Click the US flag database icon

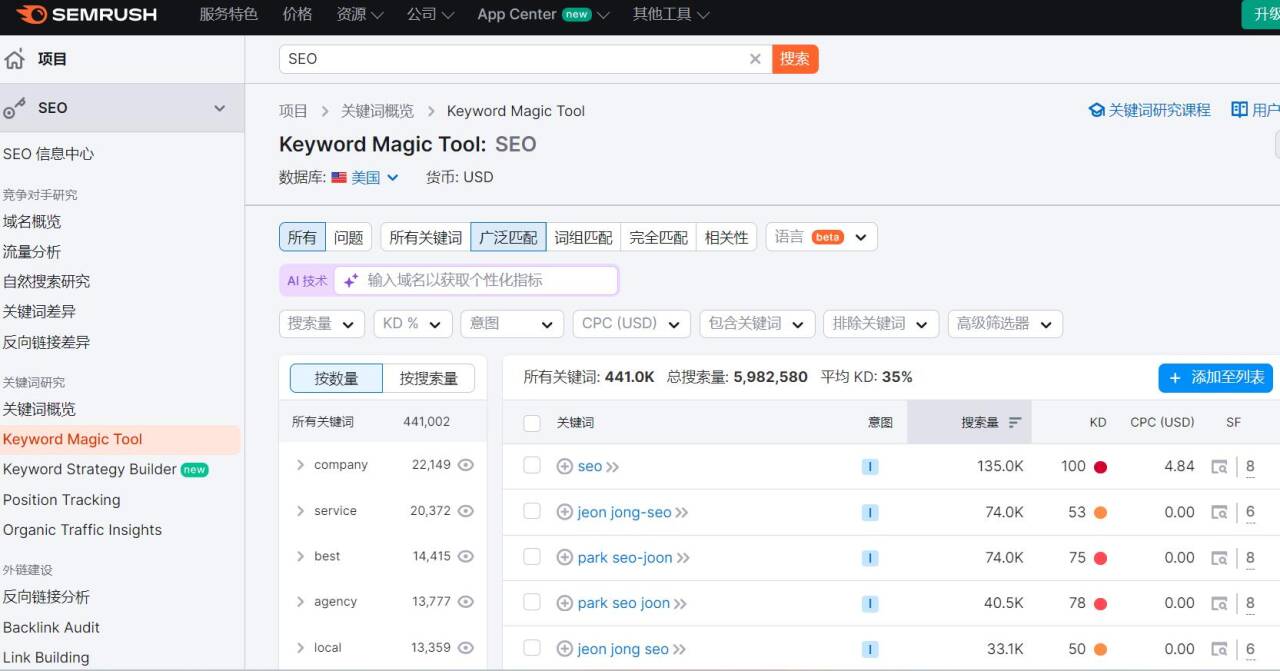point(339,177)
